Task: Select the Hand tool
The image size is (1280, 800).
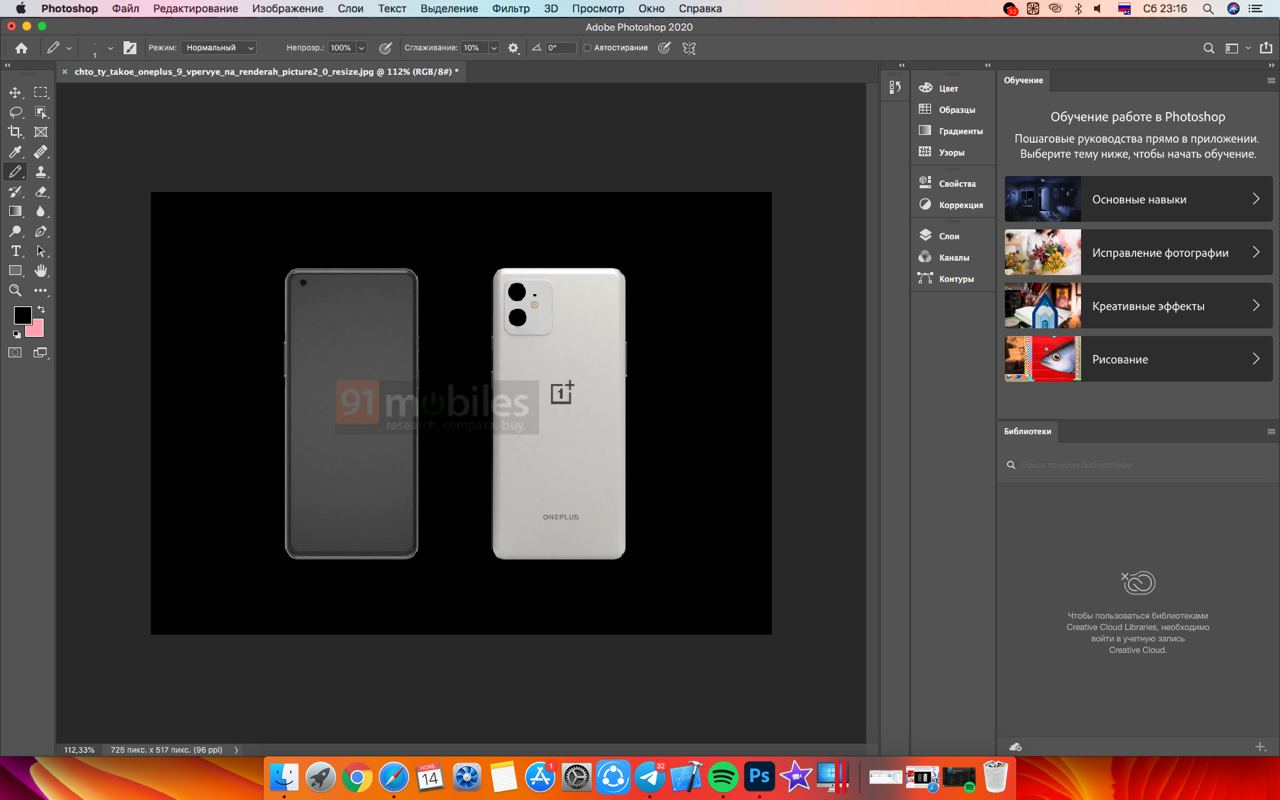Action: tap(41, 270)
